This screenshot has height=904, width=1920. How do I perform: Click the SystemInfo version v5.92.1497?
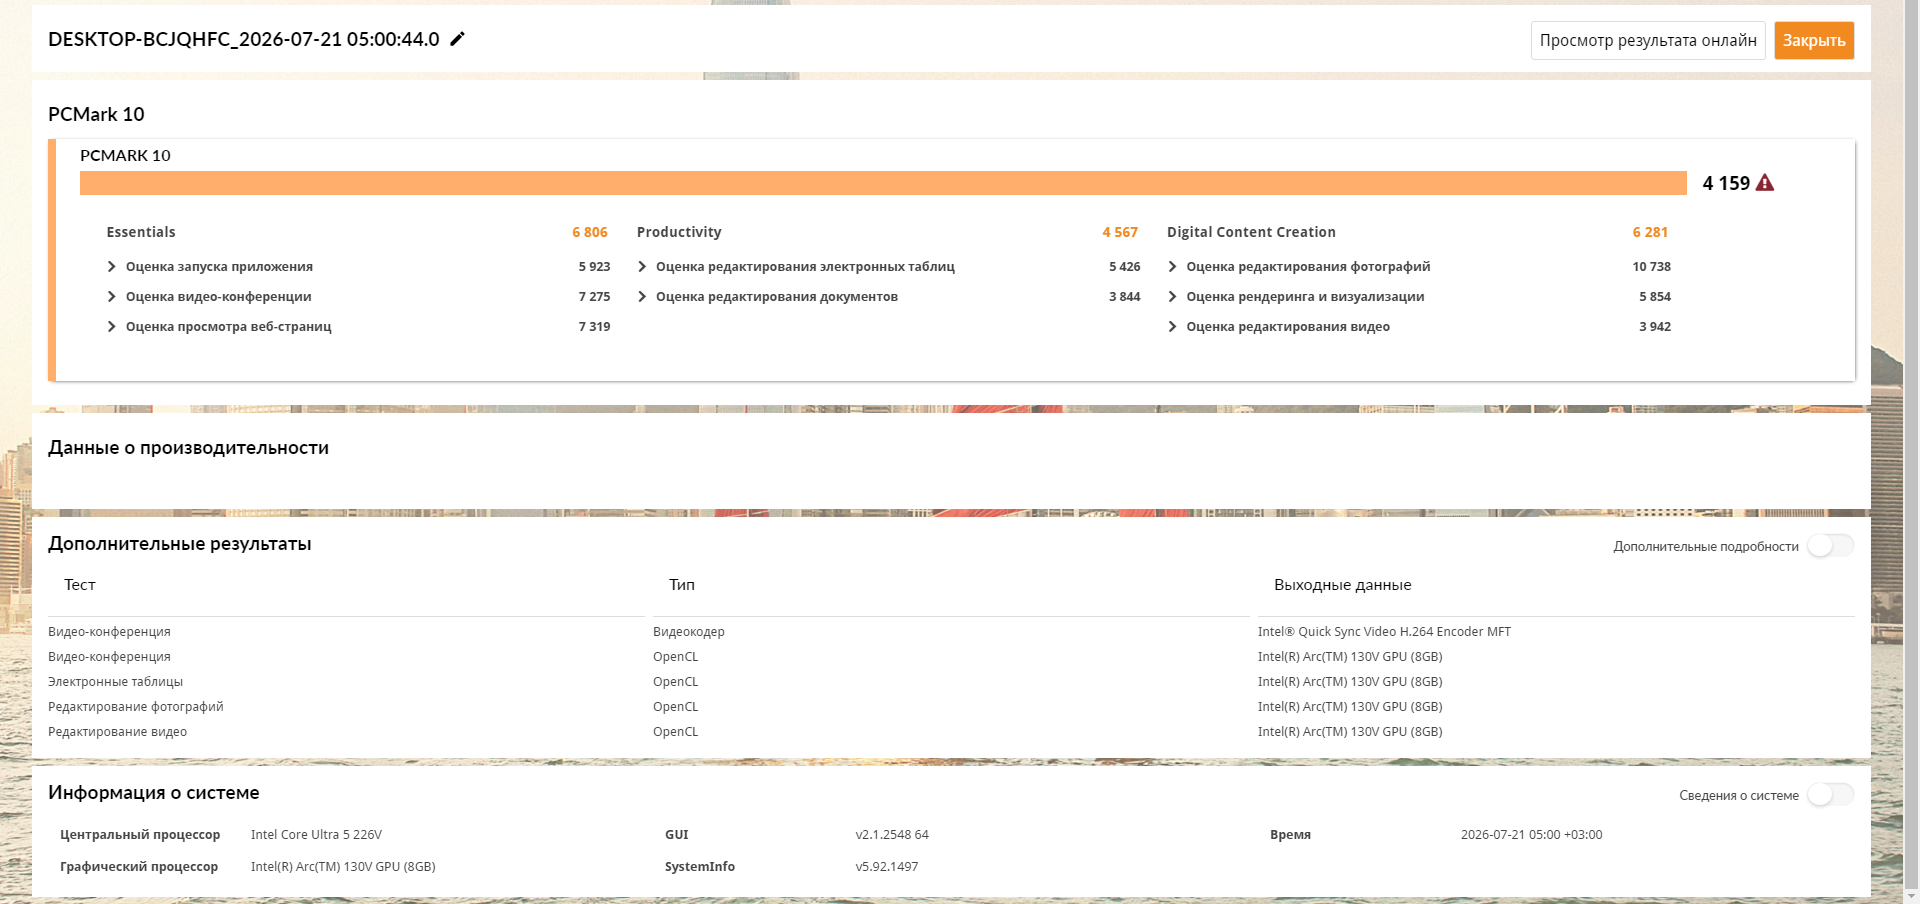pyautogui.click(x=887, y=867)
